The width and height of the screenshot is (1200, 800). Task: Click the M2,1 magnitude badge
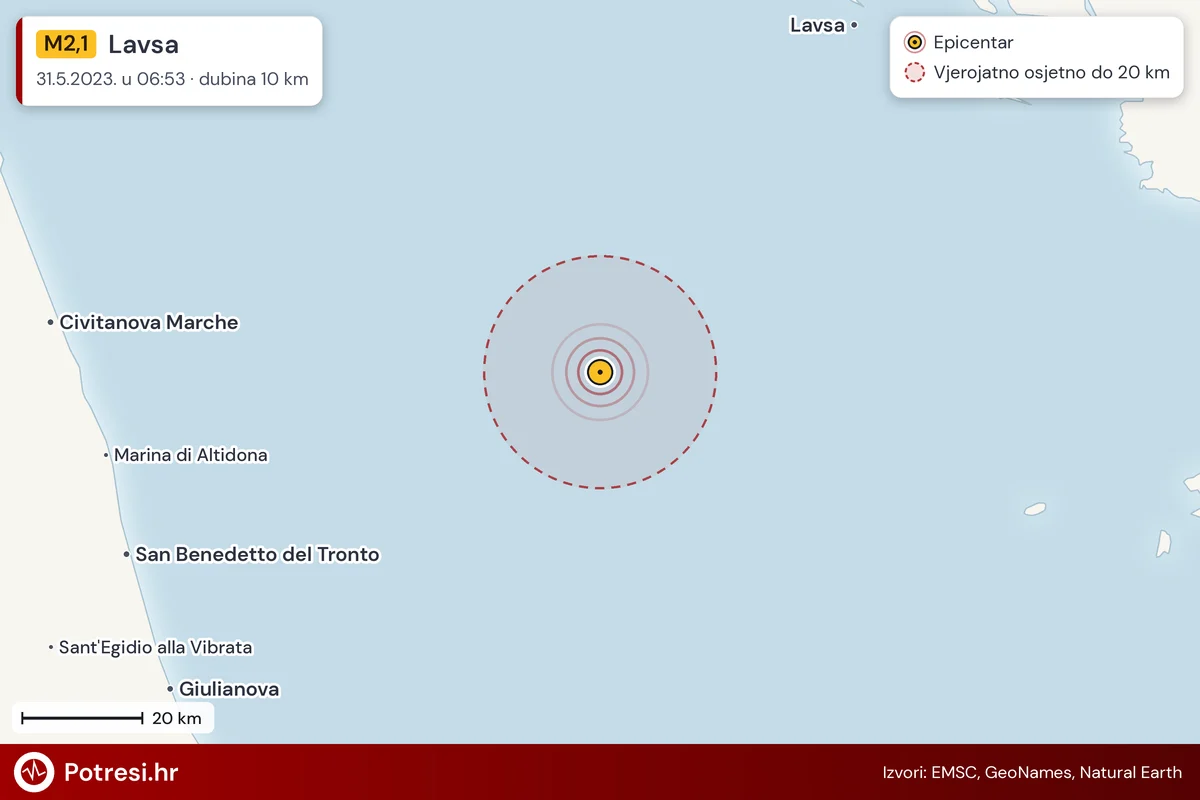coord(66,44)
